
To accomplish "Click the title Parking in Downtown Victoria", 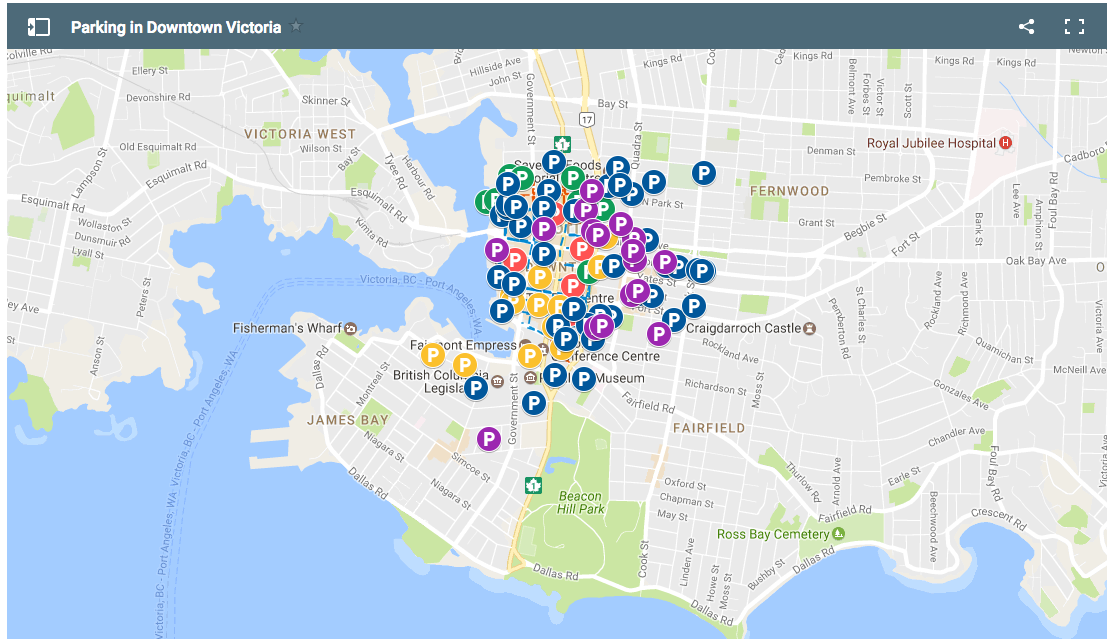I will pyautogui.click(x=176, y=28).
